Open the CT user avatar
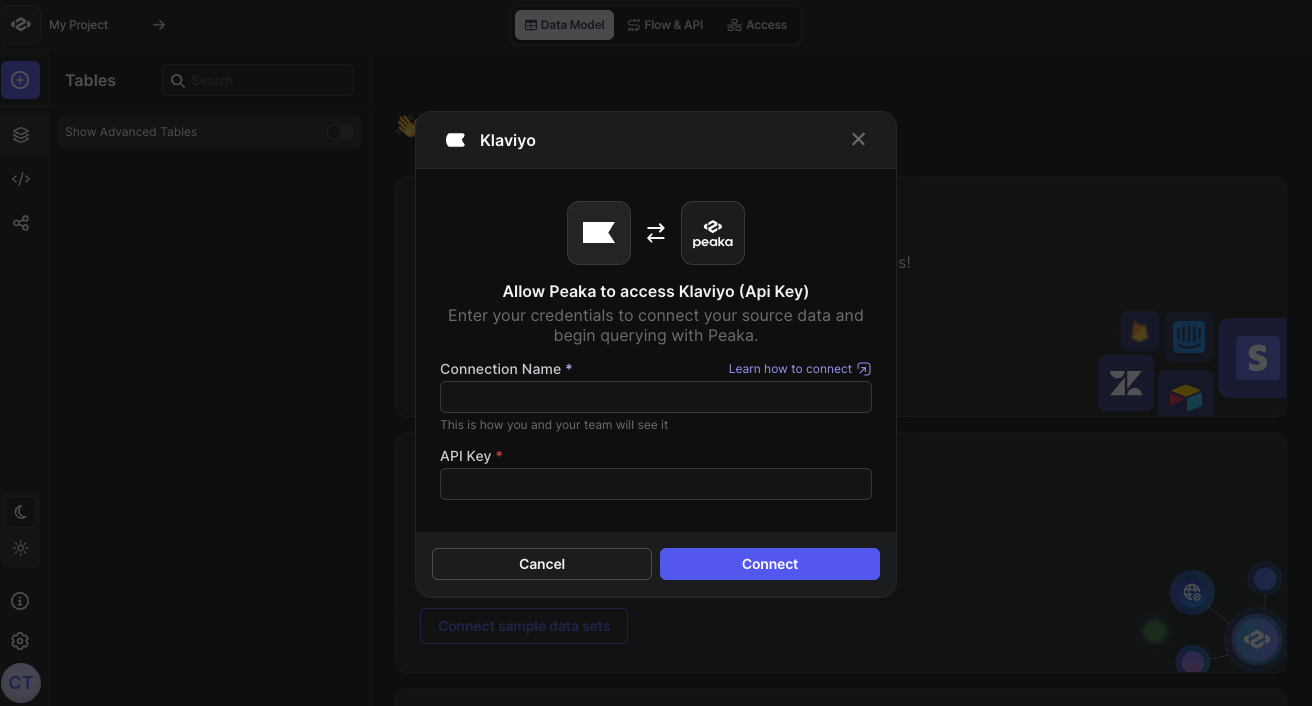 pos(21,683)
